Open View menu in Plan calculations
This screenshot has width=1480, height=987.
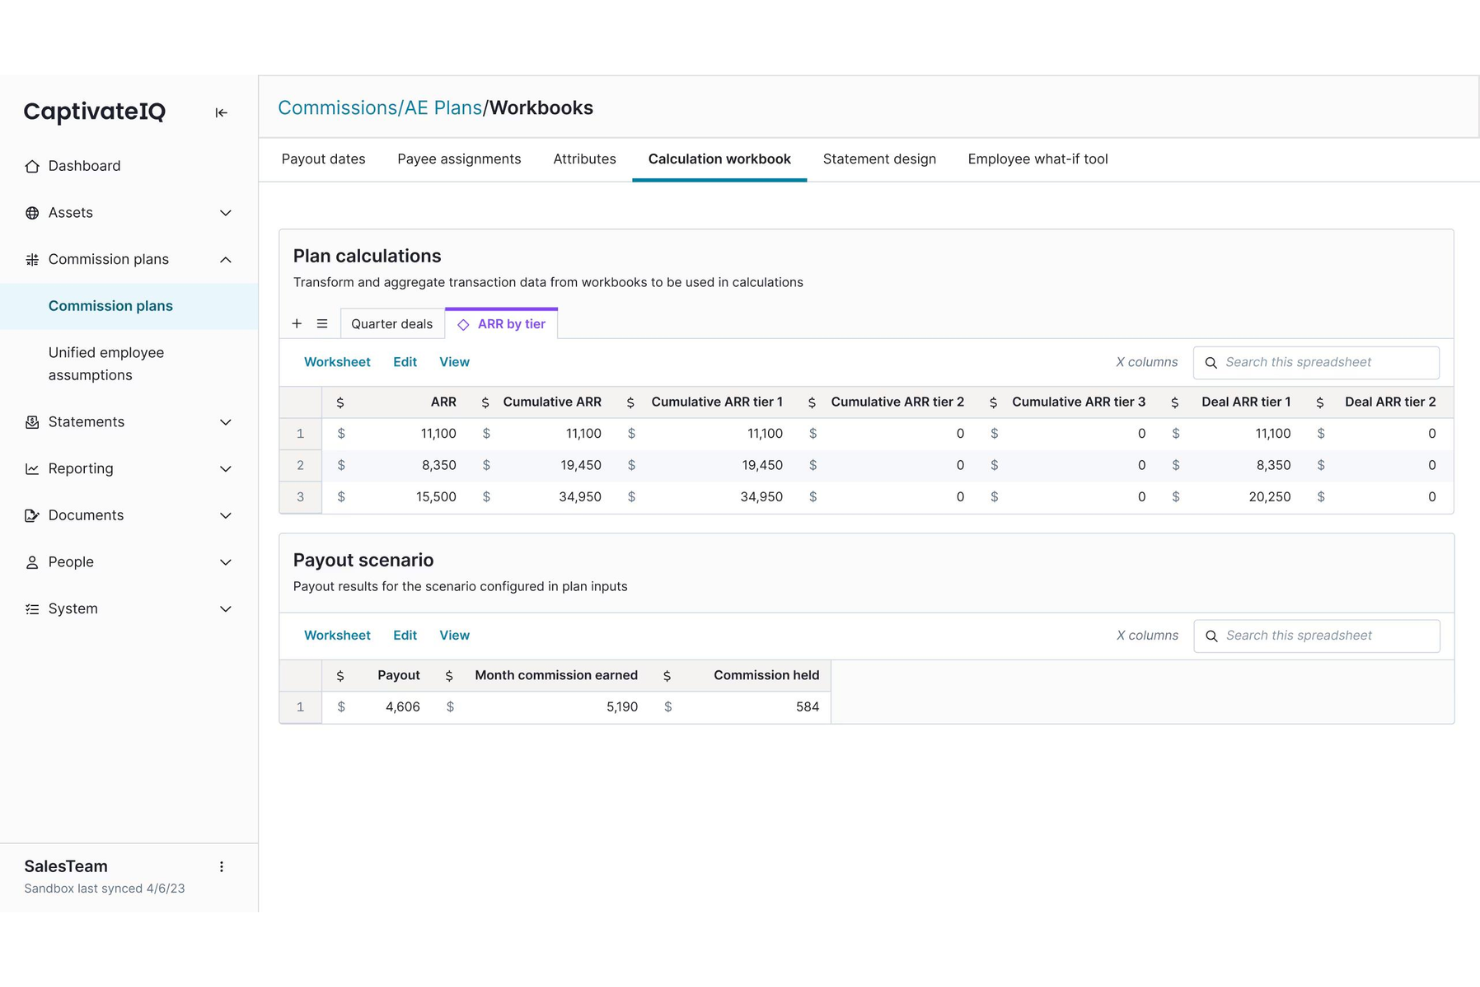coord(454,362)
